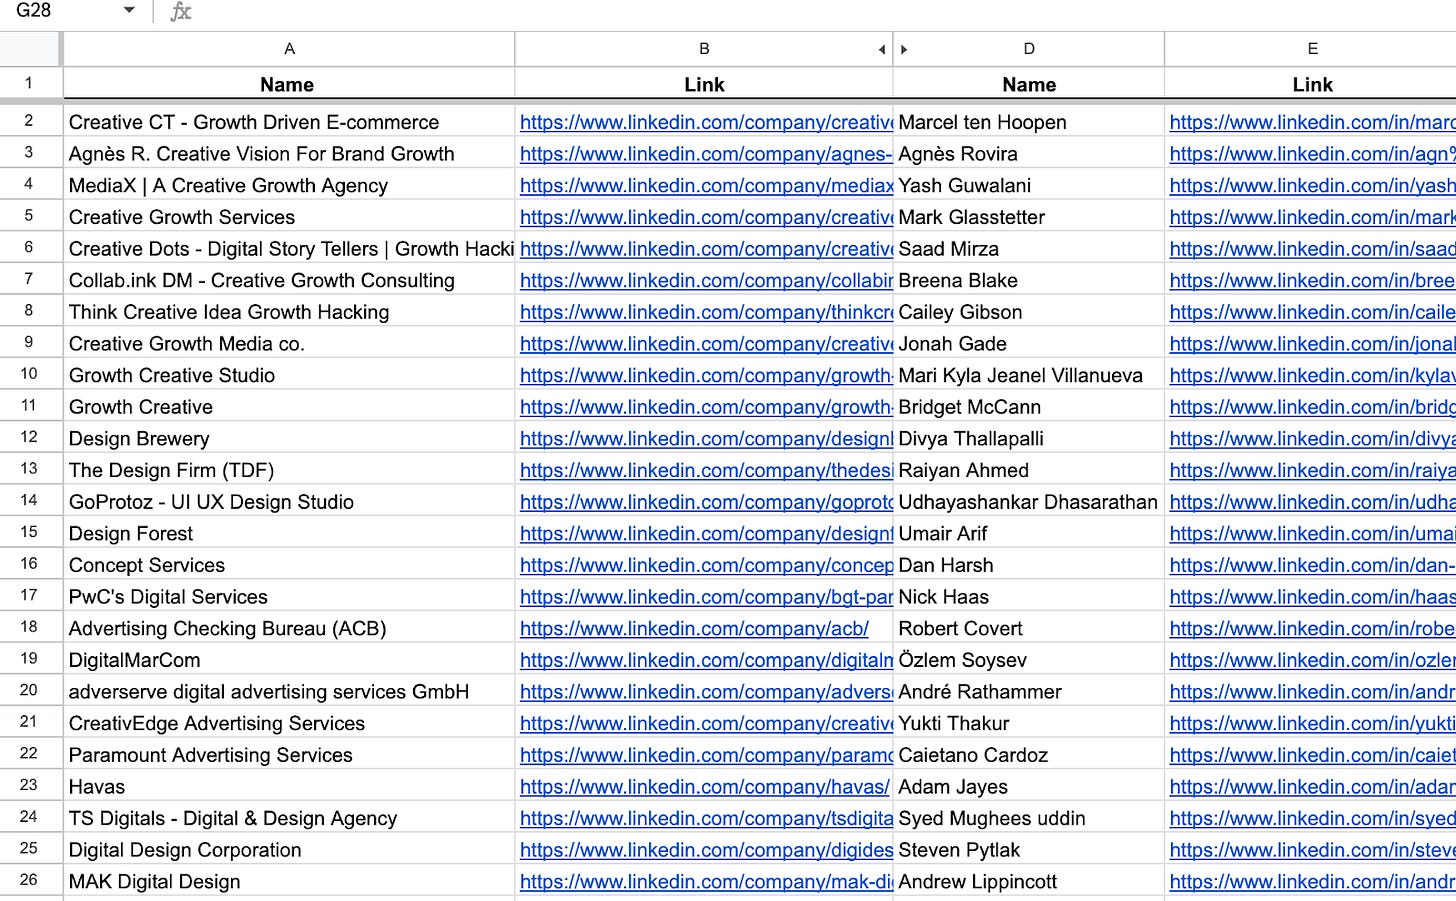This screenshot has width=1456, height=901.
Task: Select cell Creative Growth Media co.
Action: pyautogui.click(x=289, y=343)
